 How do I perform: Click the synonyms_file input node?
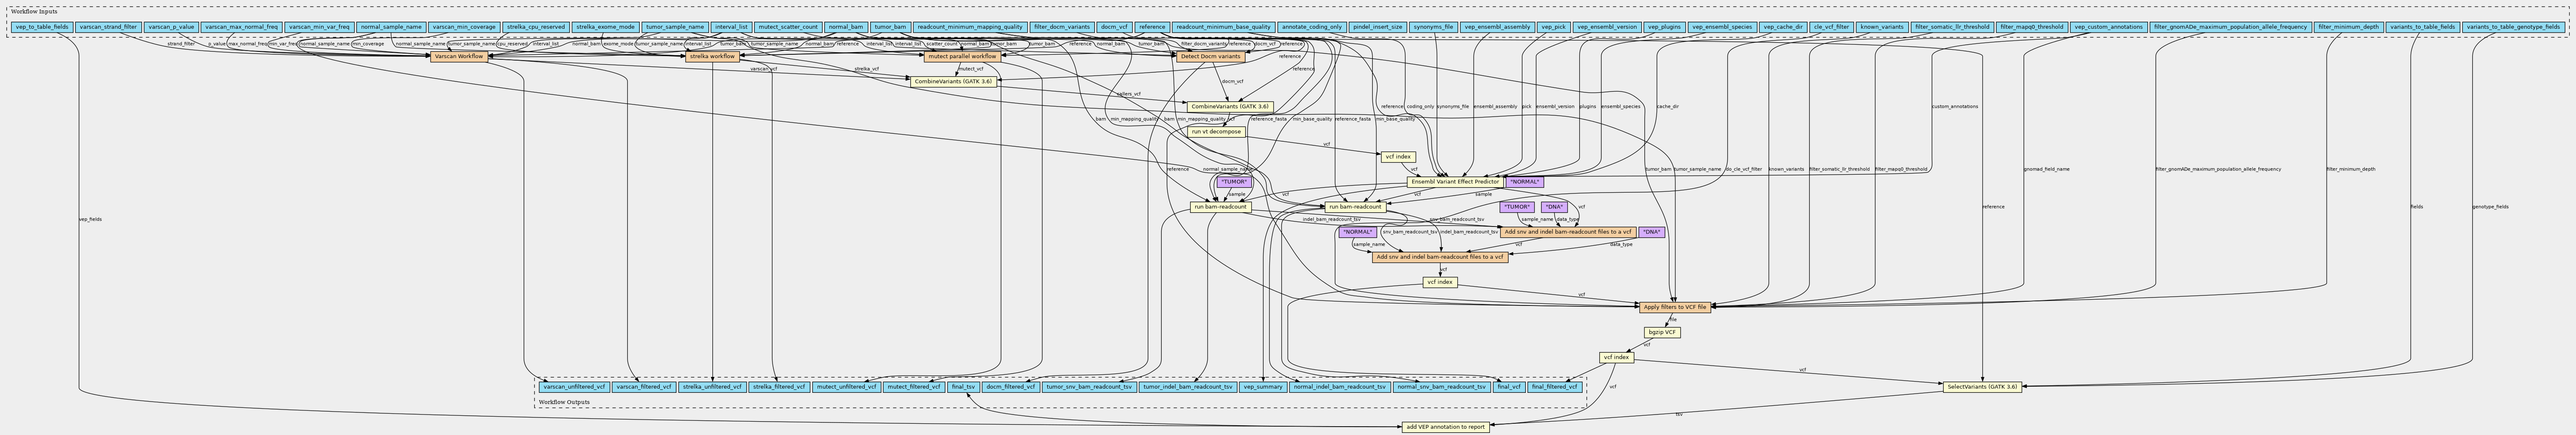pyautogui.click(x=1434, y=27)
